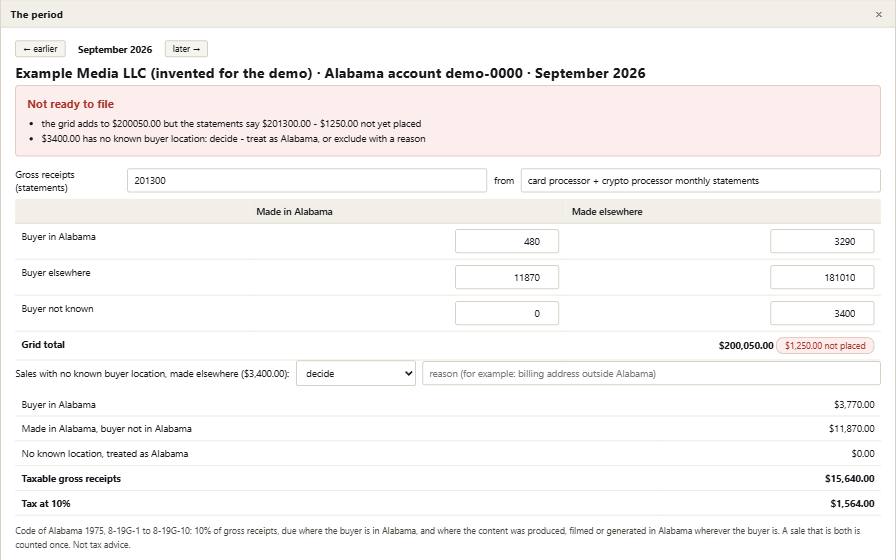Image resolution: width=896 pixels, height=560 pixels.
Task: Go to the earlier period
Action: click(40, 49)
